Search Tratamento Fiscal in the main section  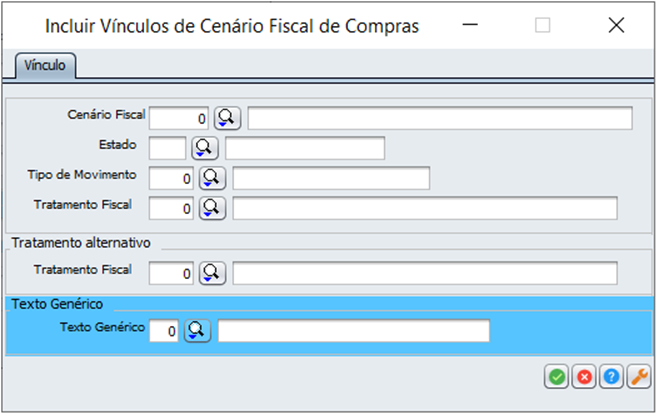point(212,208)
